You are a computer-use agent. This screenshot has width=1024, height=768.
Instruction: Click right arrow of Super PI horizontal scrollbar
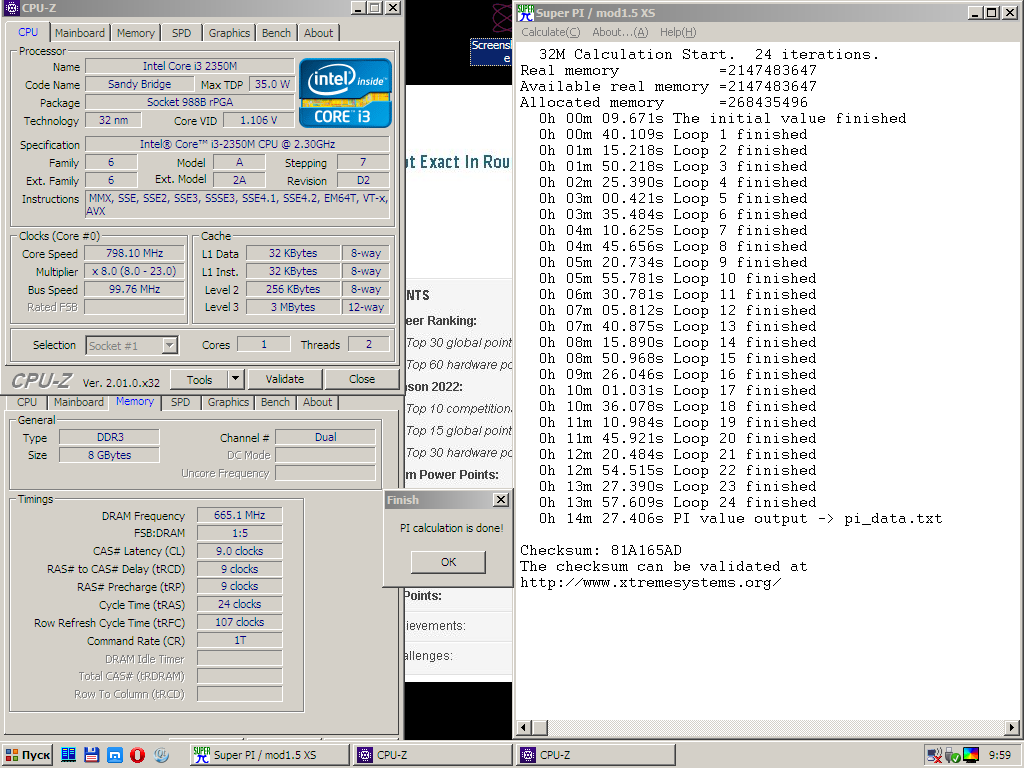1012,728
